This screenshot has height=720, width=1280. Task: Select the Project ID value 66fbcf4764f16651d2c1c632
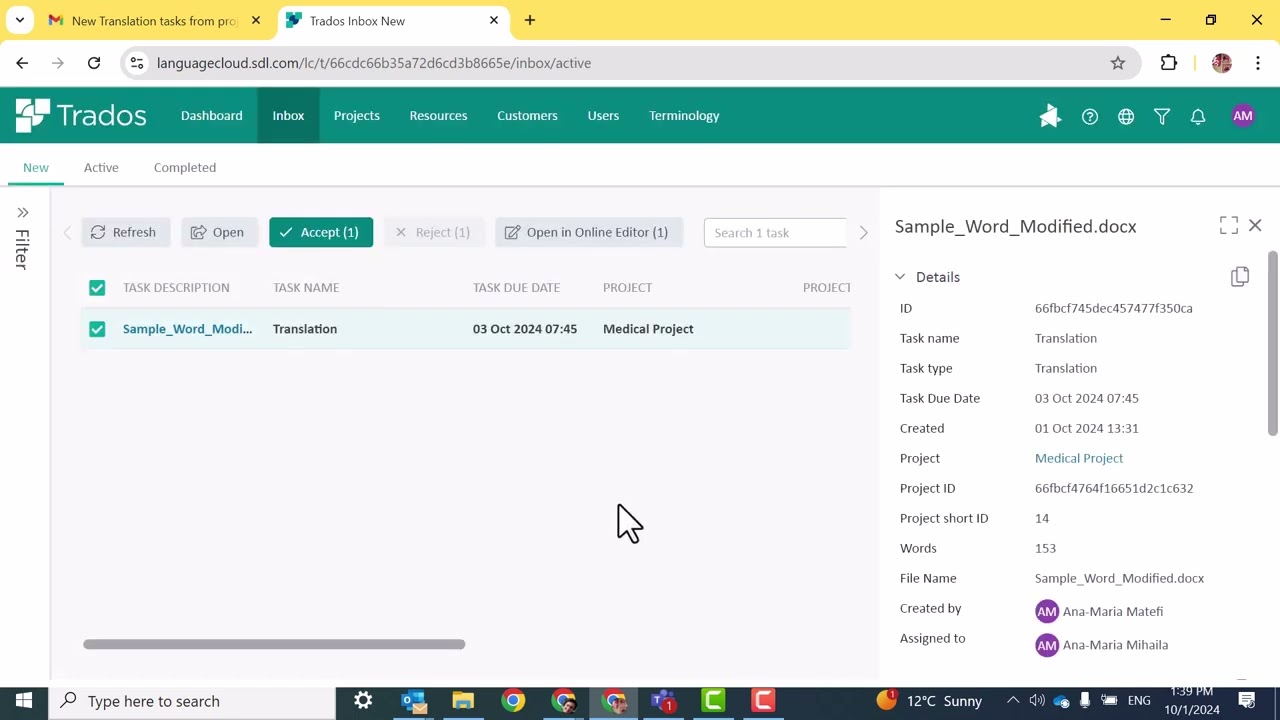(1114, 488)
